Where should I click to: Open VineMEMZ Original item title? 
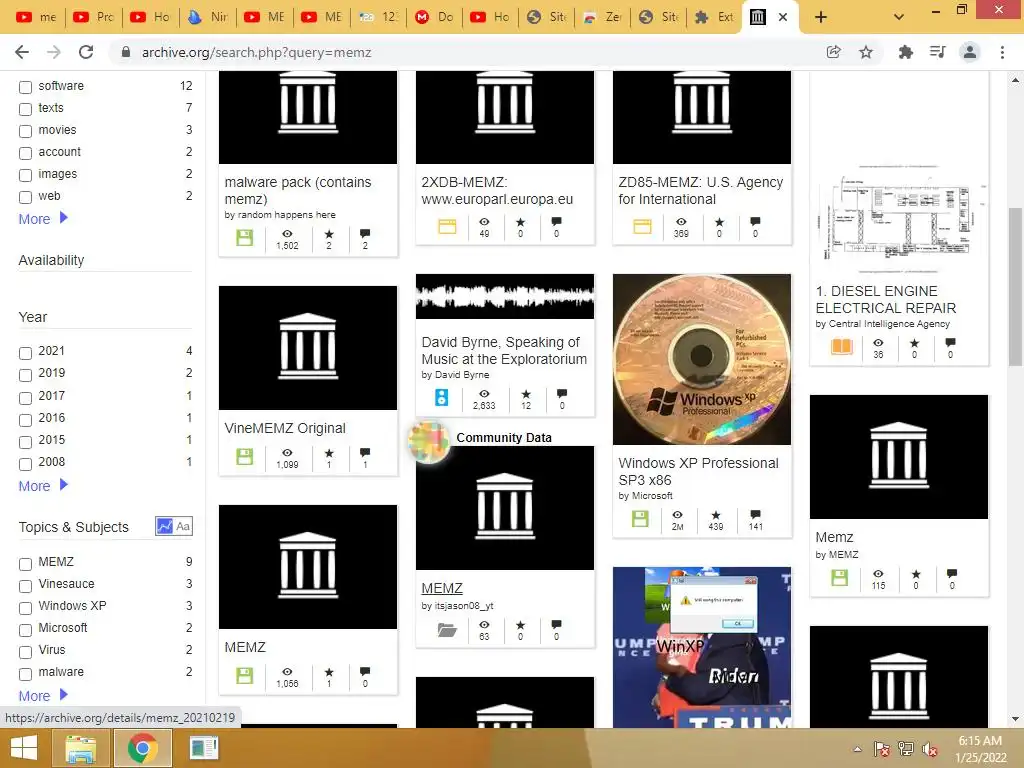(x=285, y=428)
